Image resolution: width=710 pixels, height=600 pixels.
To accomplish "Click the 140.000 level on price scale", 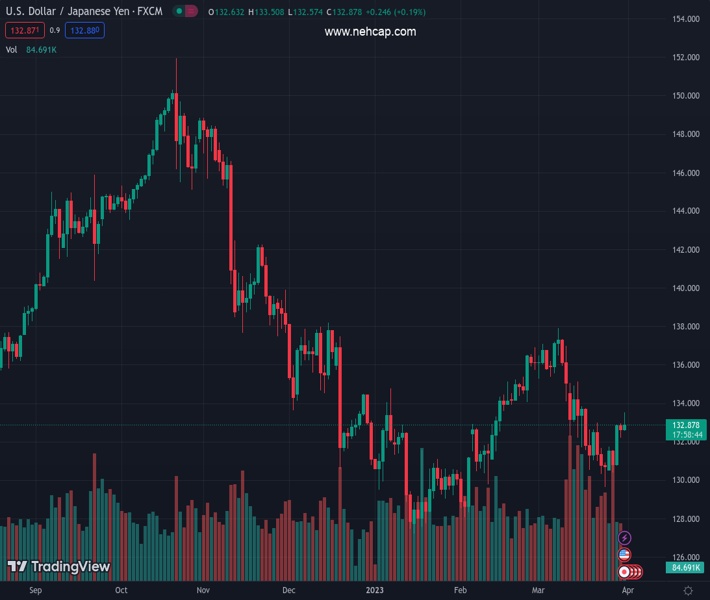I will point(685,288).
